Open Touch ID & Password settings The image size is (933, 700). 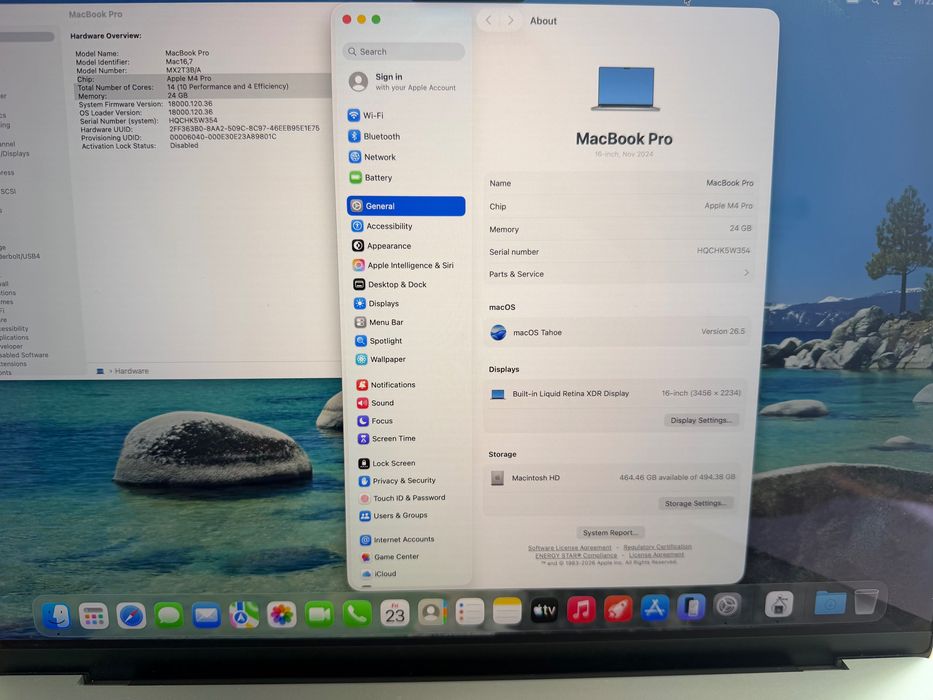click(x=413, y=498)
